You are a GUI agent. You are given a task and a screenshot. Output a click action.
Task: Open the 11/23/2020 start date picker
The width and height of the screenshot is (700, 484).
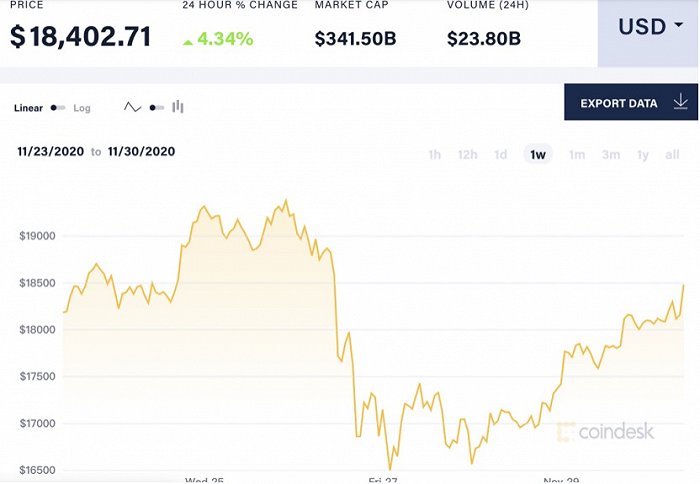50,152
